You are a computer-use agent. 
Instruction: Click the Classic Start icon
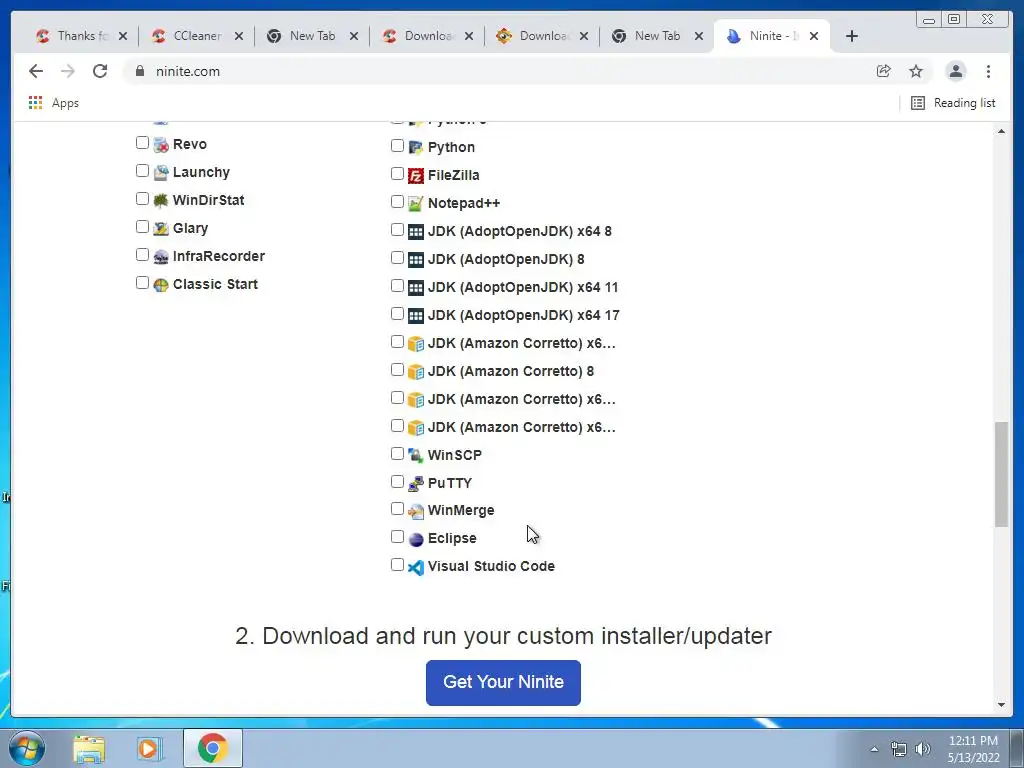(x=161, y=285)
